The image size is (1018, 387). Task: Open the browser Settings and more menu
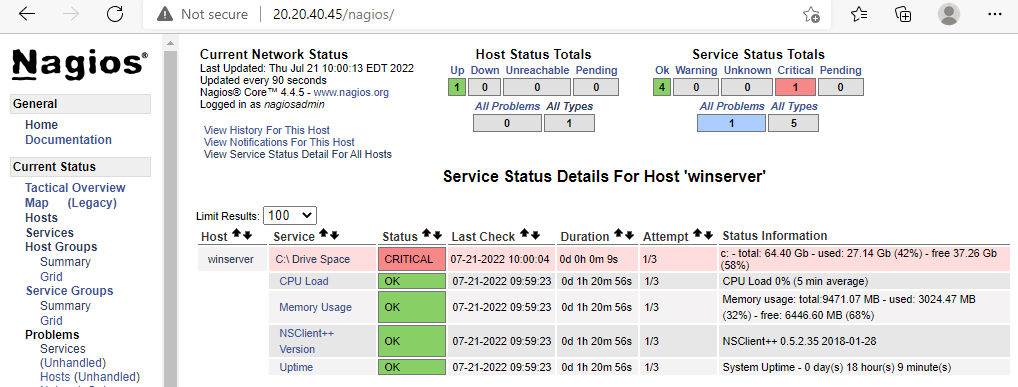(994, 14)
